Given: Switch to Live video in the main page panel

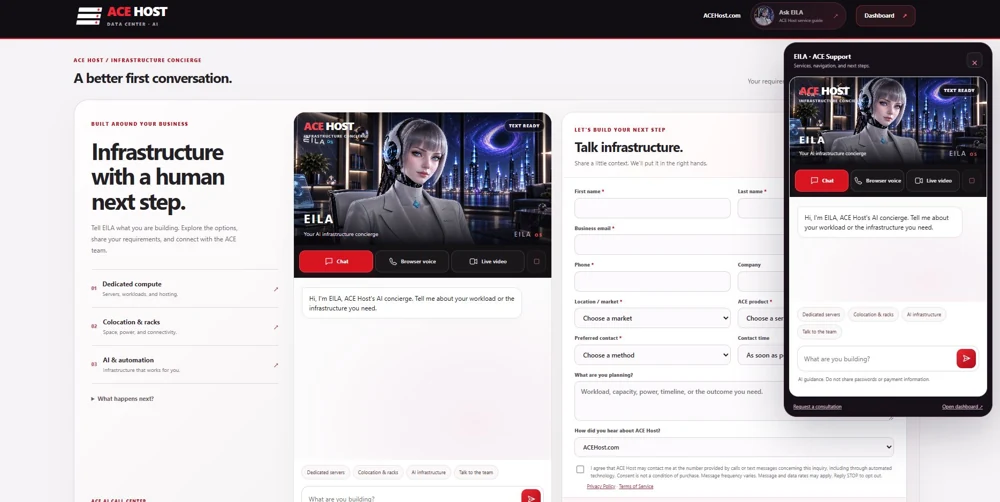Looking at the screenshot, I should point(488,262).
